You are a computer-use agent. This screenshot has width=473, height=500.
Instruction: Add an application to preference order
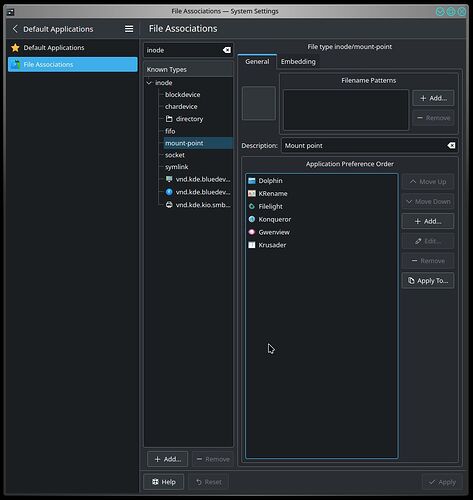(428, 221)
